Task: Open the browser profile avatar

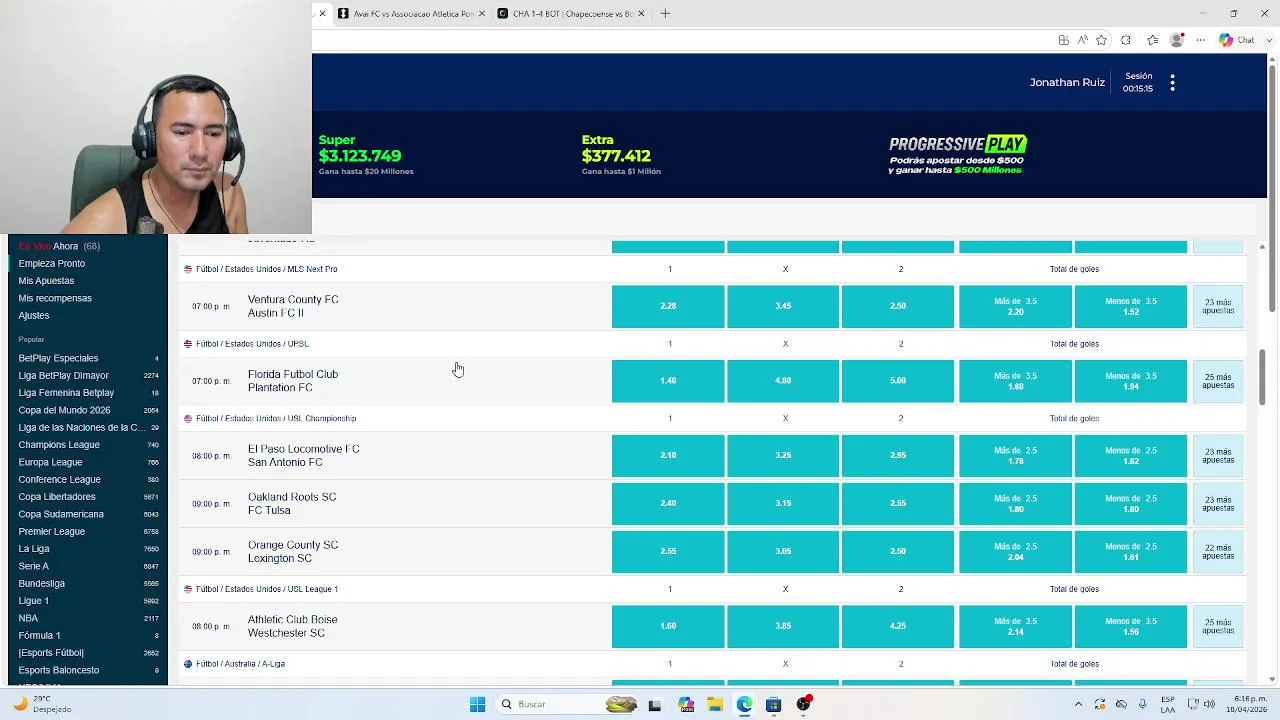Action: [x=1177, y=40]
